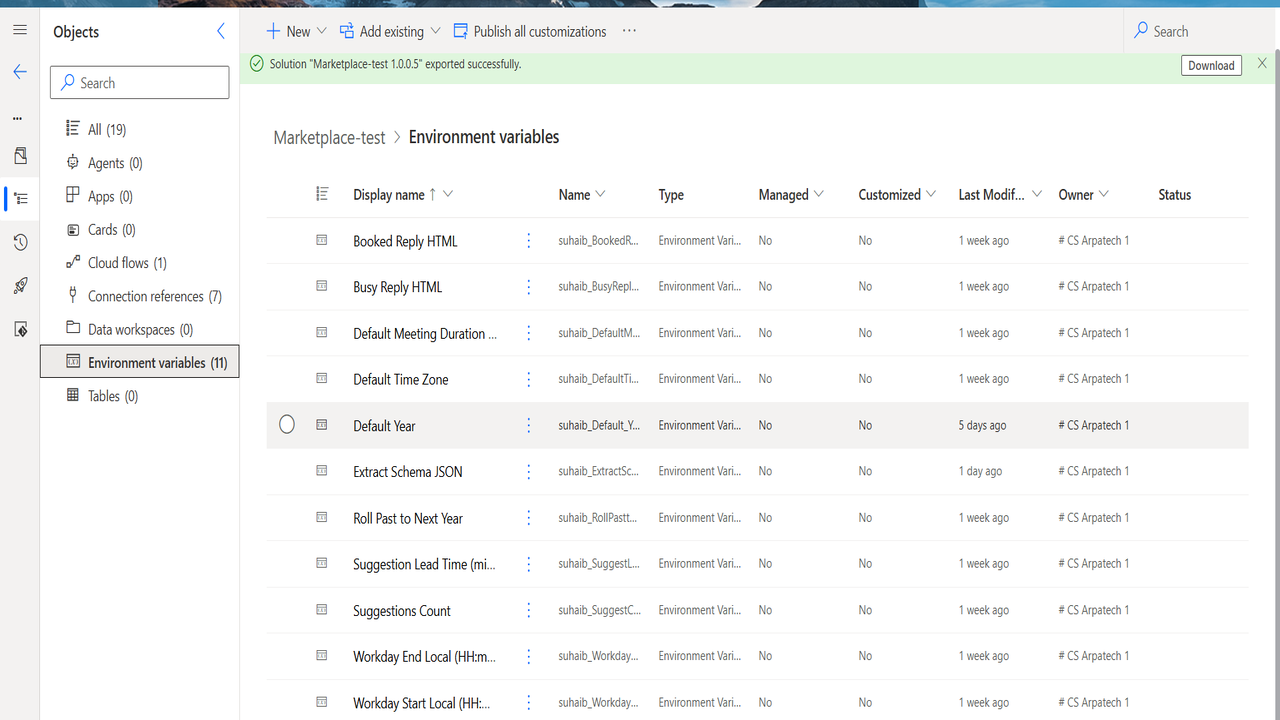
Task: Expand the New dropdown menu
Action: coord(321,31)
